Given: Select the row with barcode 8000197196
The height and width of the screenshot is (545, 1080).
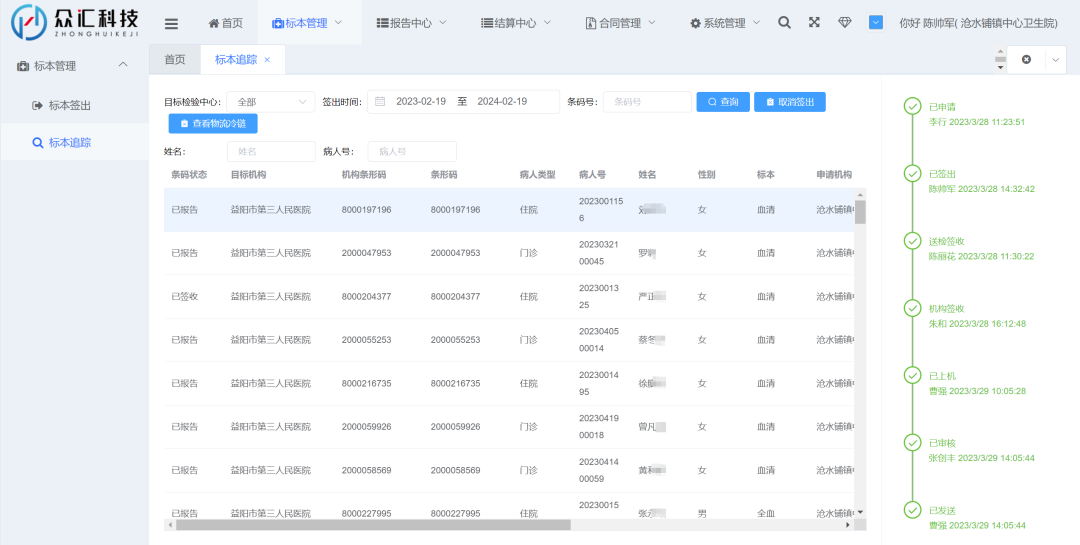Looking at the screenshot, I should (510, 209).
